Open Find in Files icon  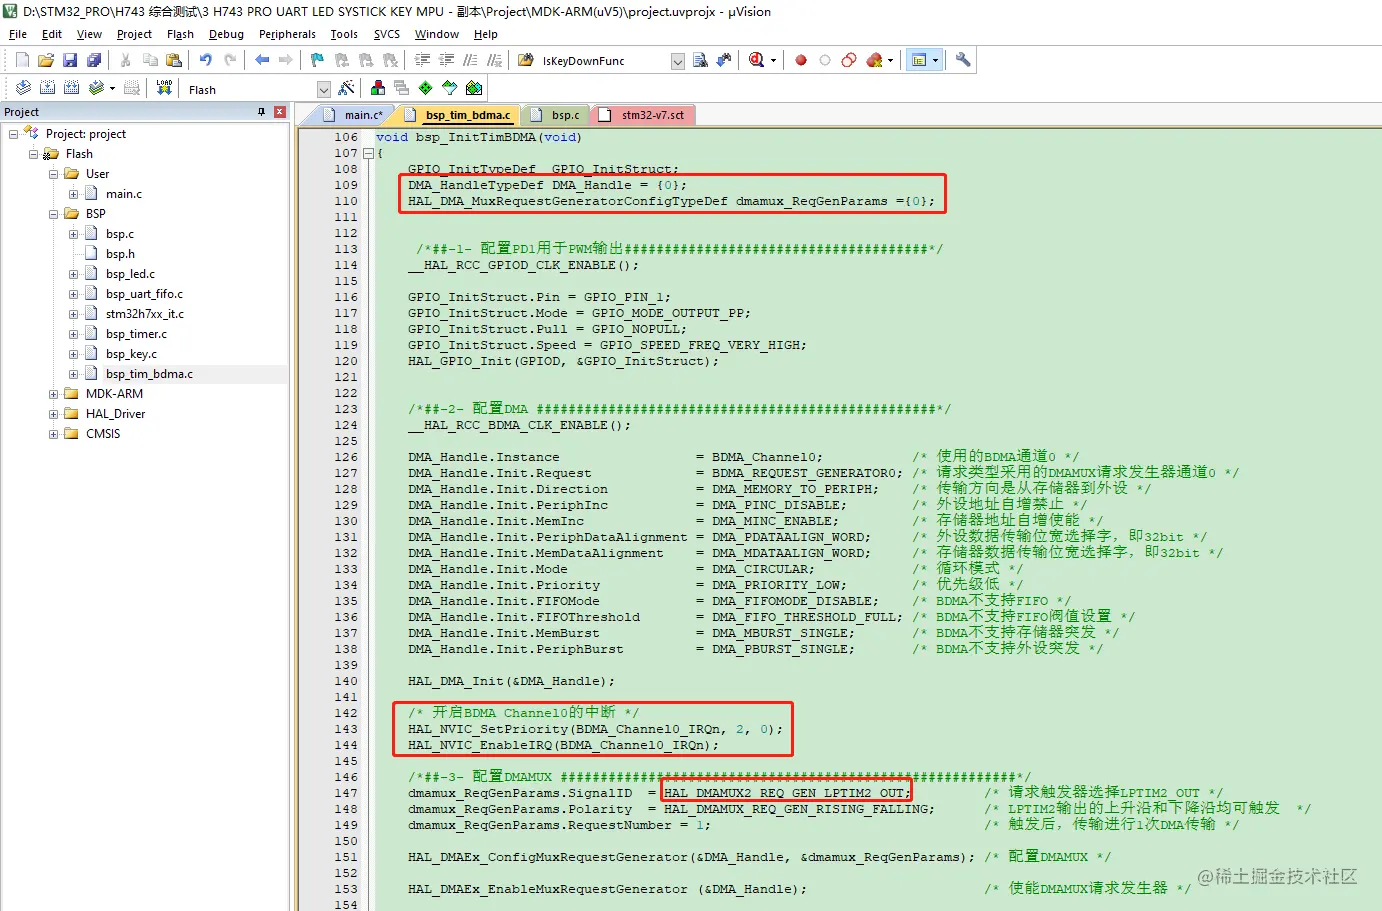pyautogui.click(x=525, y=60)
